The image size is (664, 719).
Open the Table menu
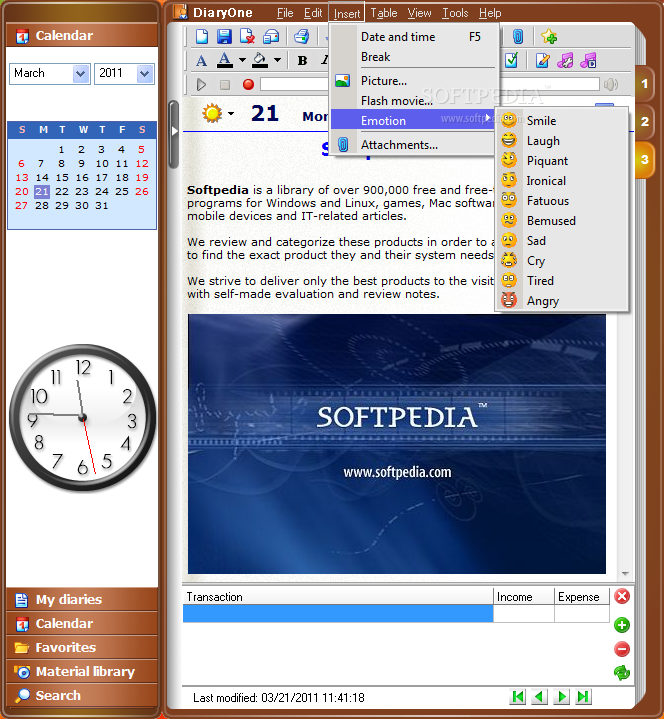[383, 13]
